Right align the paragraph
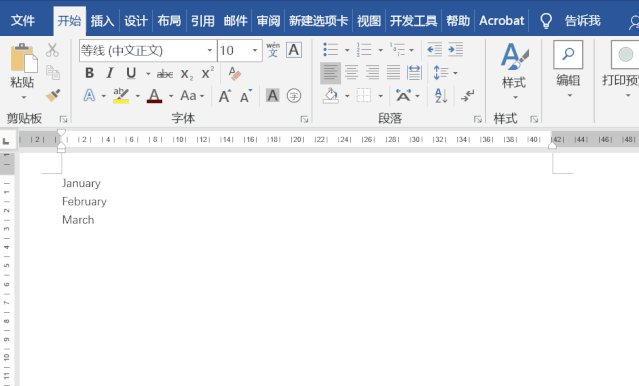 [372, 73]
